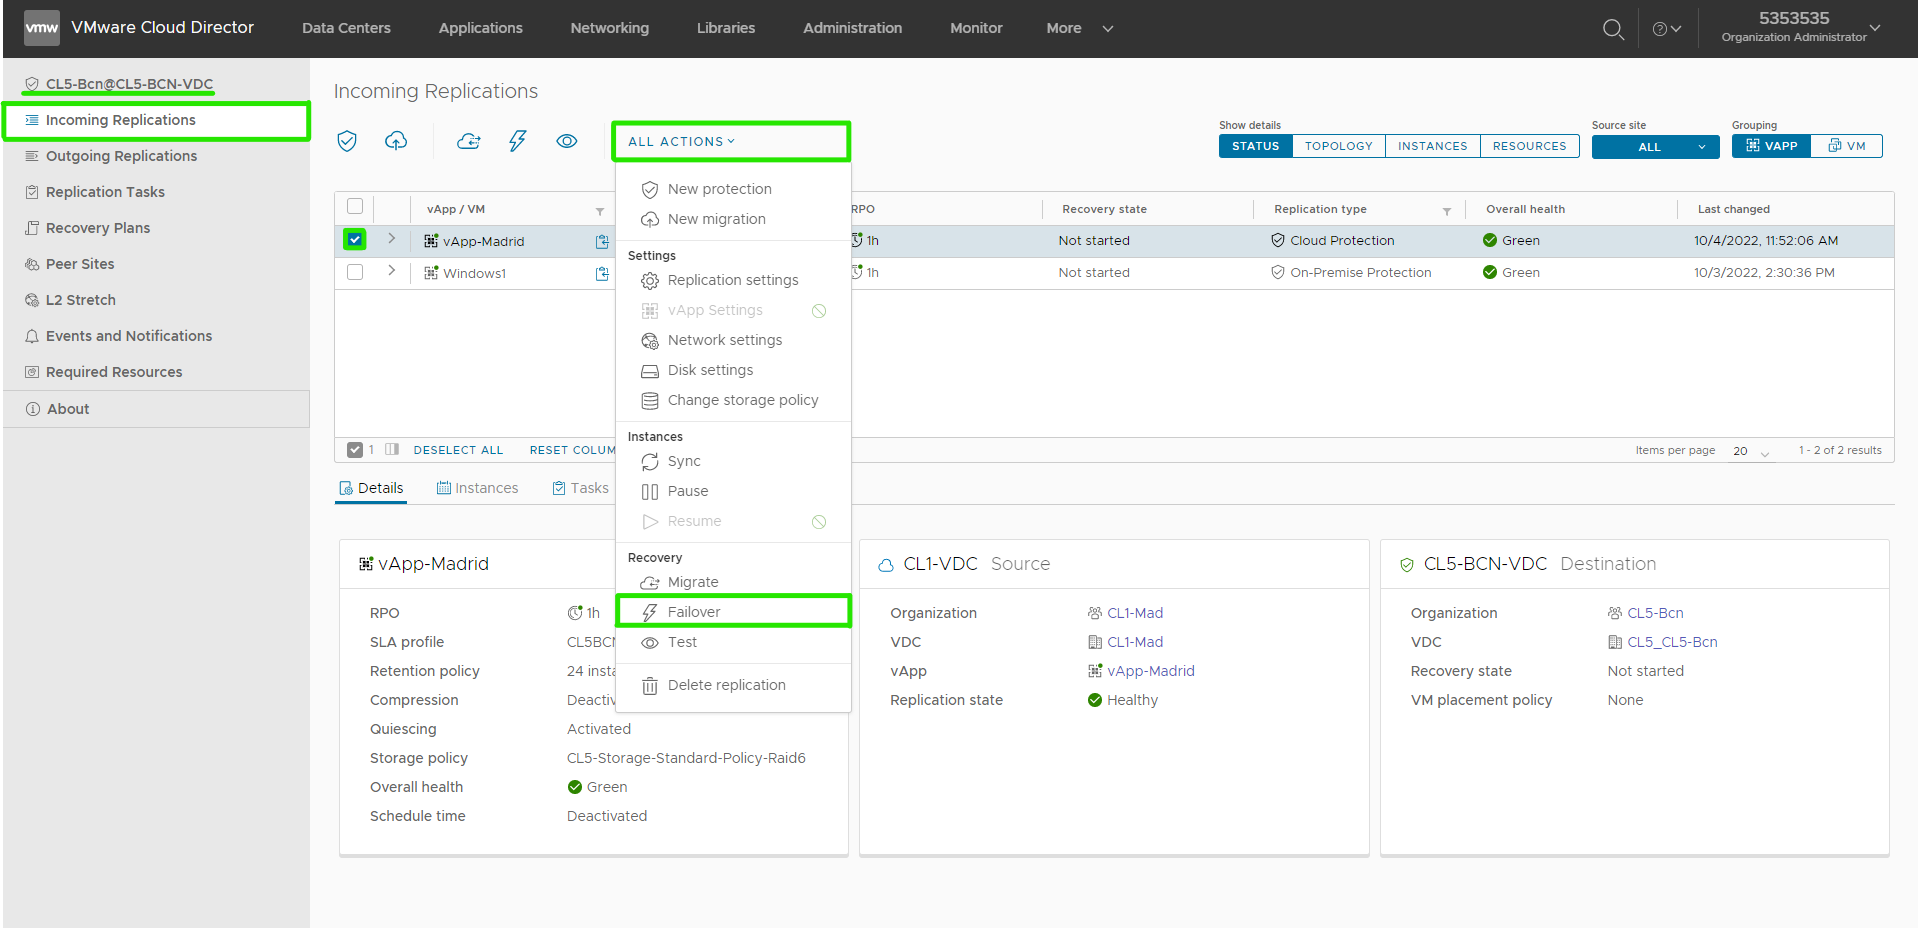Image resolution: width=1918 pixels, height=928 pixels.
Task: Select Sync in Instances section
Action: pos(733,461)
